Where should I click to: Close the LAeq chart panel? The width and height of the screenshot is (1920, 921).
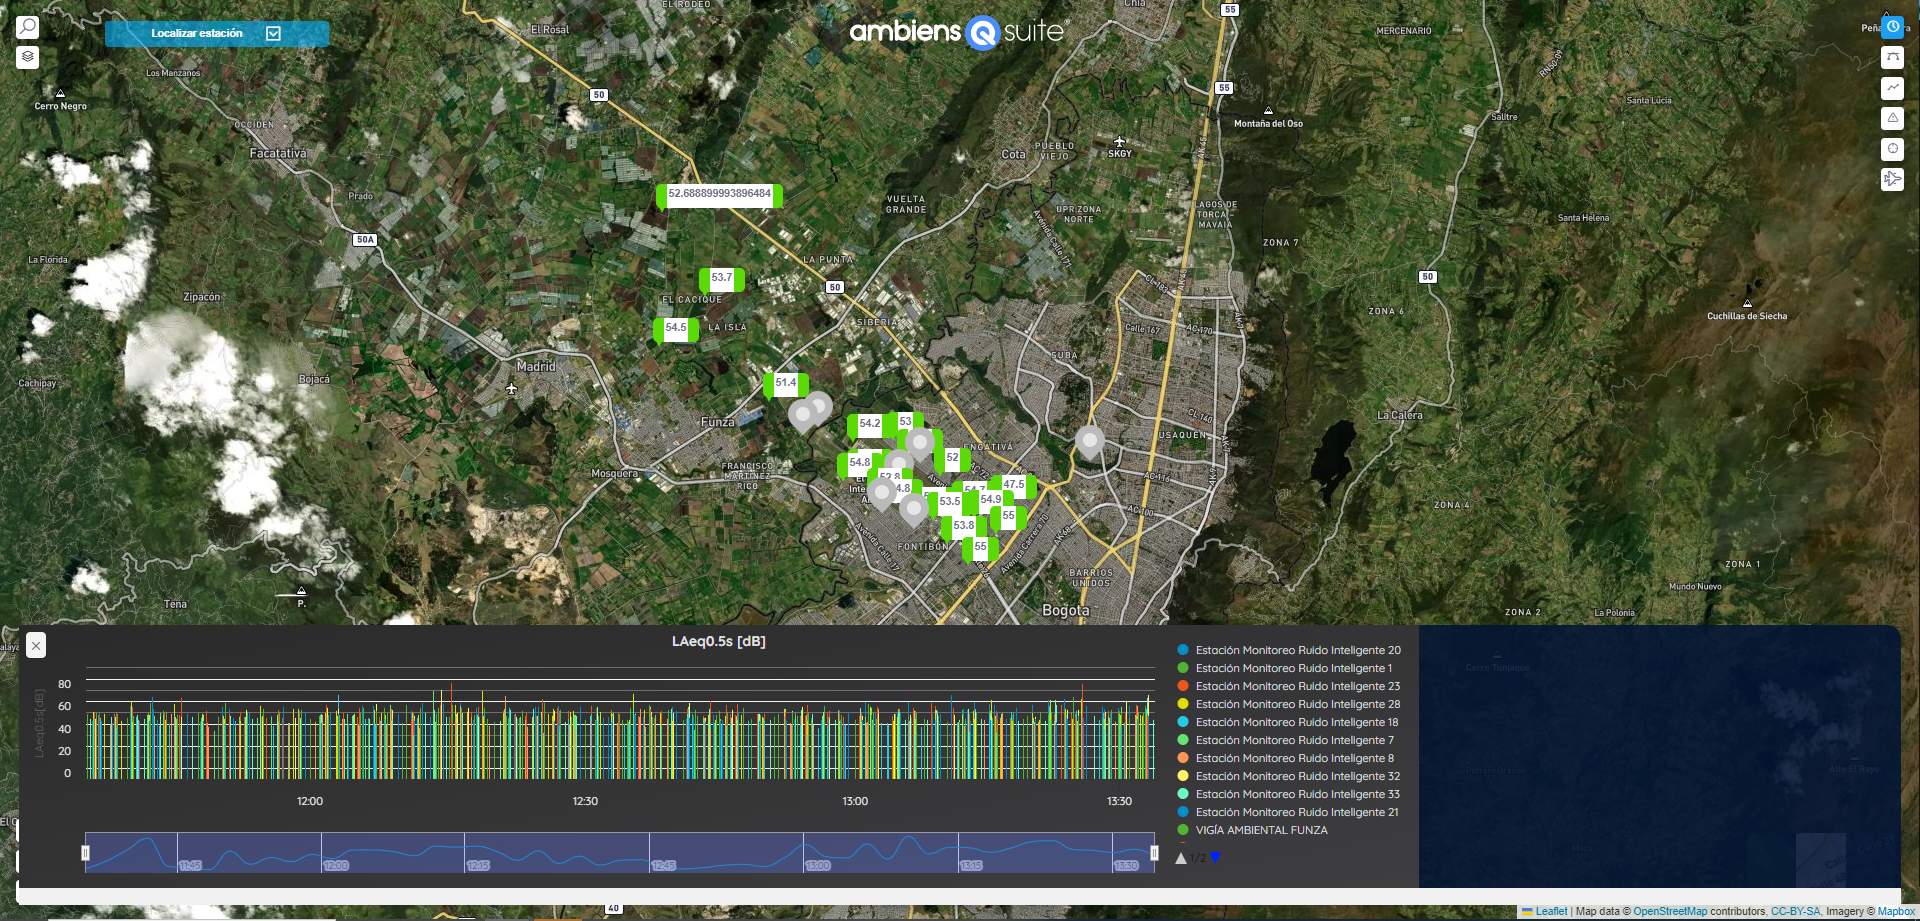pyautogui.click(x=36, y=646)
